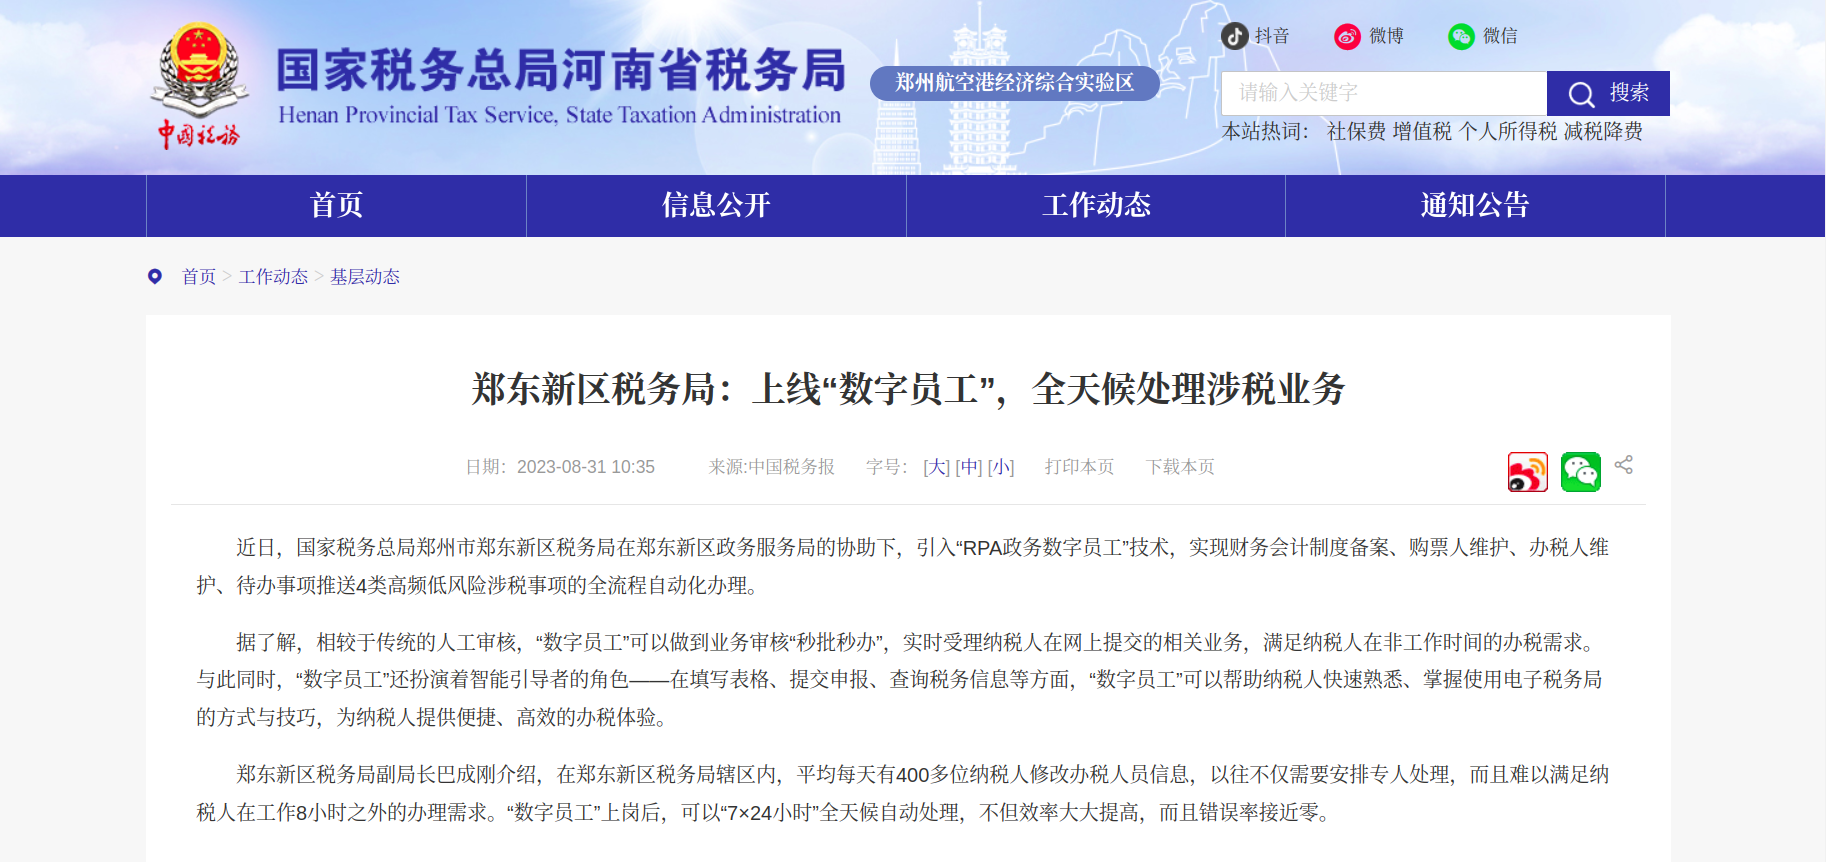
Task: Click hot word 个人所得税
Action: [1508, 132]
